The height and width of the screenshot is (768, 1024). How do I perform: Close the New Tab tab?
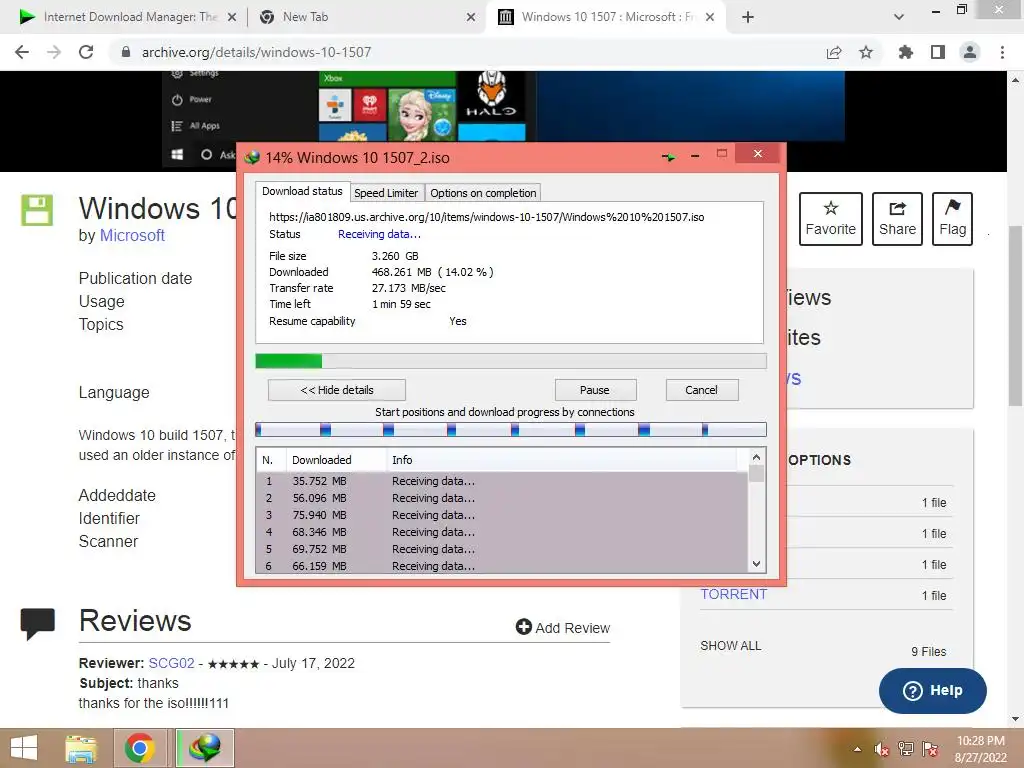pos(471,18)
